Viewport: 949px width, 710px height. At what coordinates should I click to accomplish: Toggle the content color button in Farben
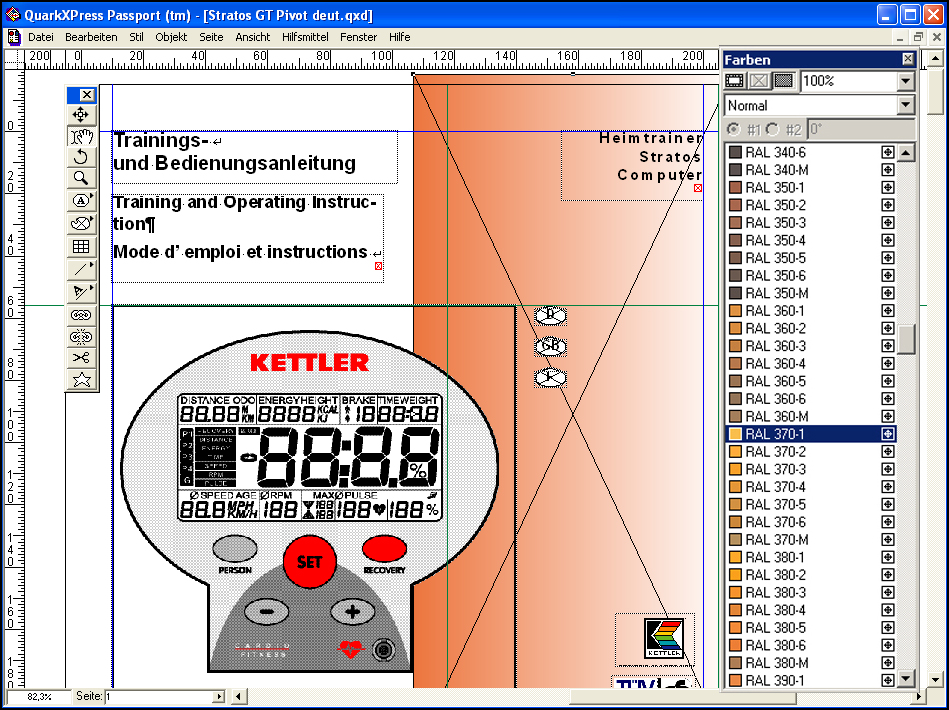759,81
